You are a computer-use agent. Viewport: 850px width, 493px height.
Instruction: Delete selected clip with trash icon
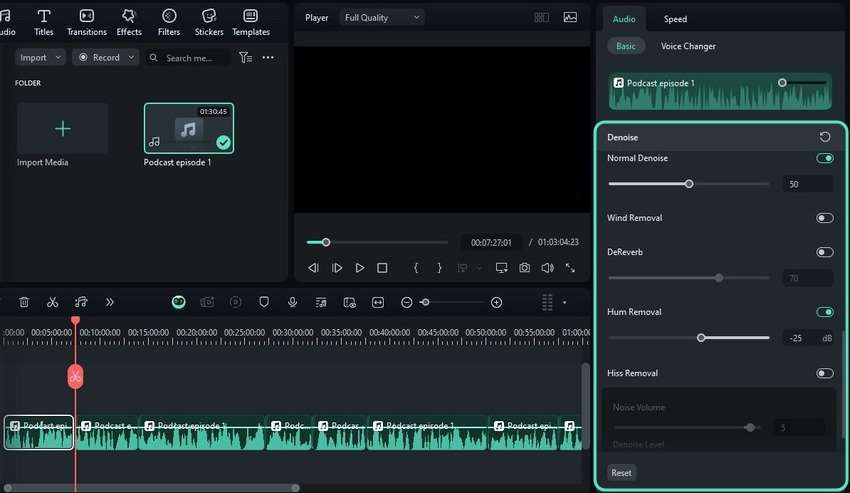point(24,302)
